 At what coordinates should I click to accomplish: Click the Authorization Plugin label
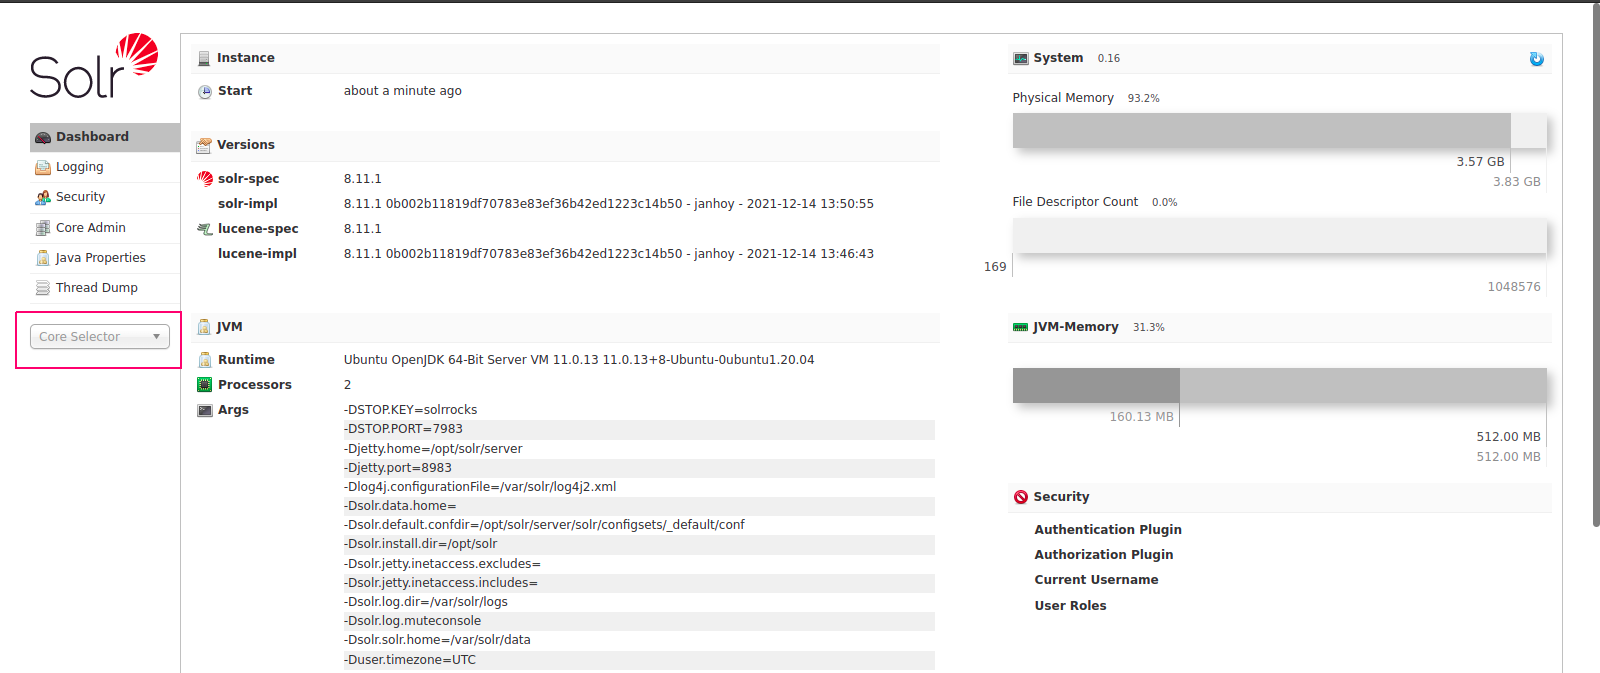click(1104, 555)
